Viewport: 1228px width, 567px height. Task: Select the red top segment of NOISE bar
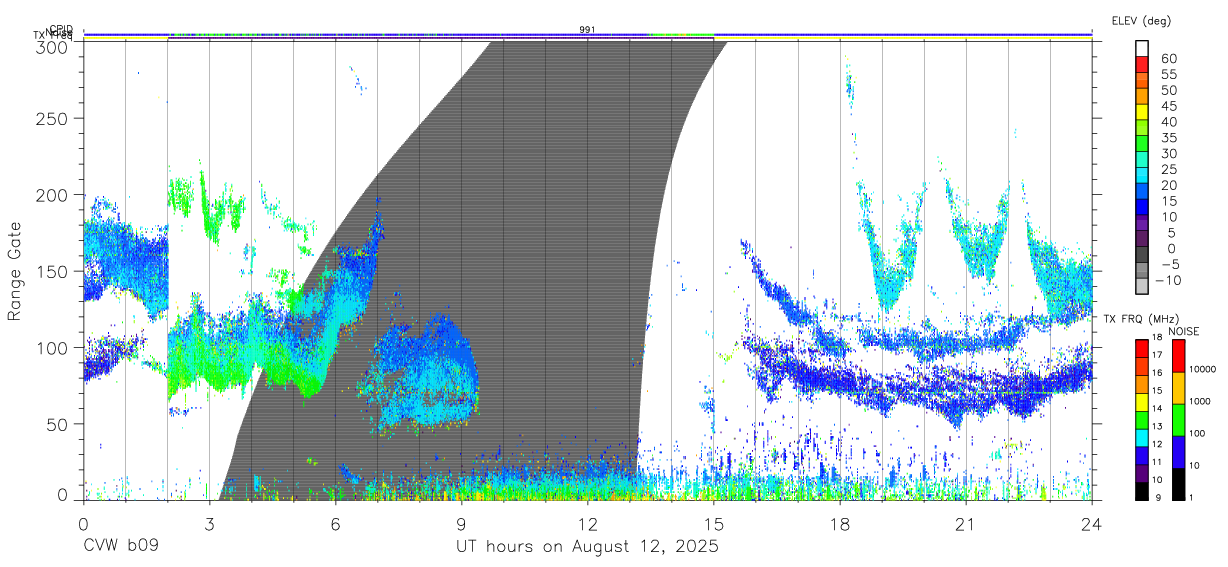1177,356
